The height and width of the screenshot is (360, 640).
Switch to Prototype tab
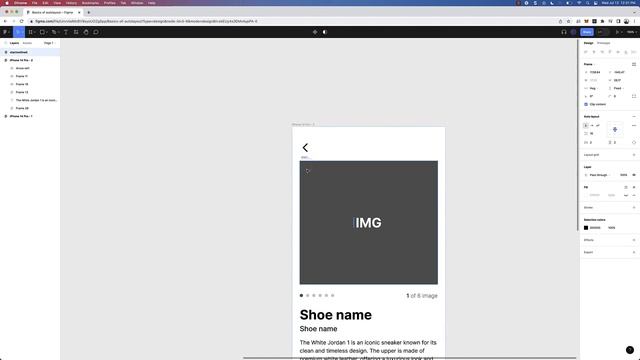pyautogui.click(x=603, y=43)
